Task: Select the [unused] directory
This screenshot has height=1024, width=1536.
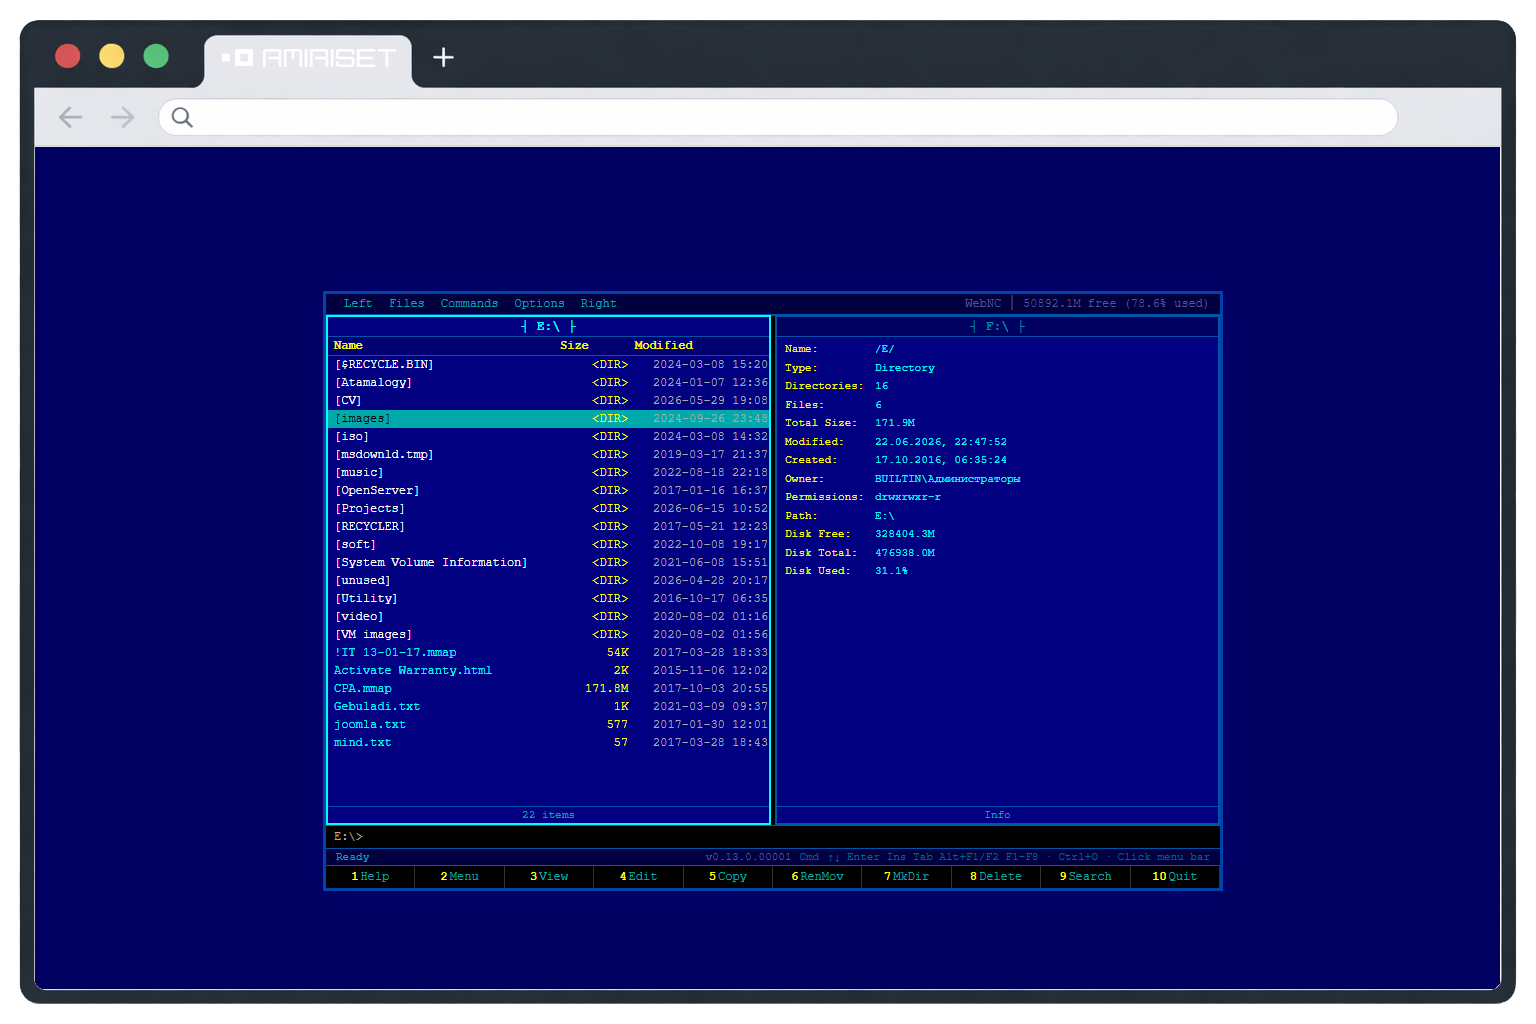Action: pyautogui.click(x=549, y=581)
